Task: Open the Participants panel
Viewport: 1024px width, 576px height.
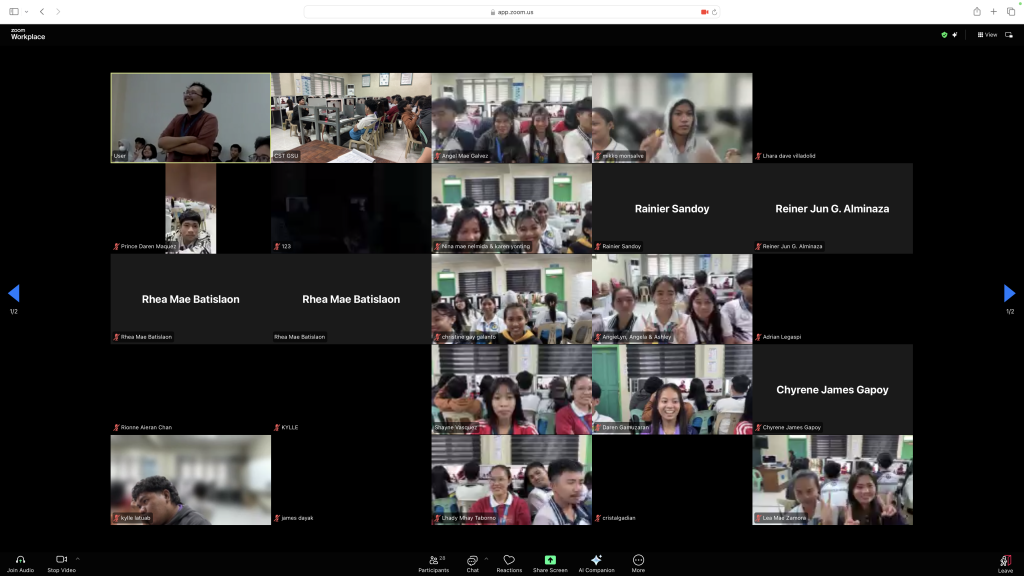Action: point(434,560)
